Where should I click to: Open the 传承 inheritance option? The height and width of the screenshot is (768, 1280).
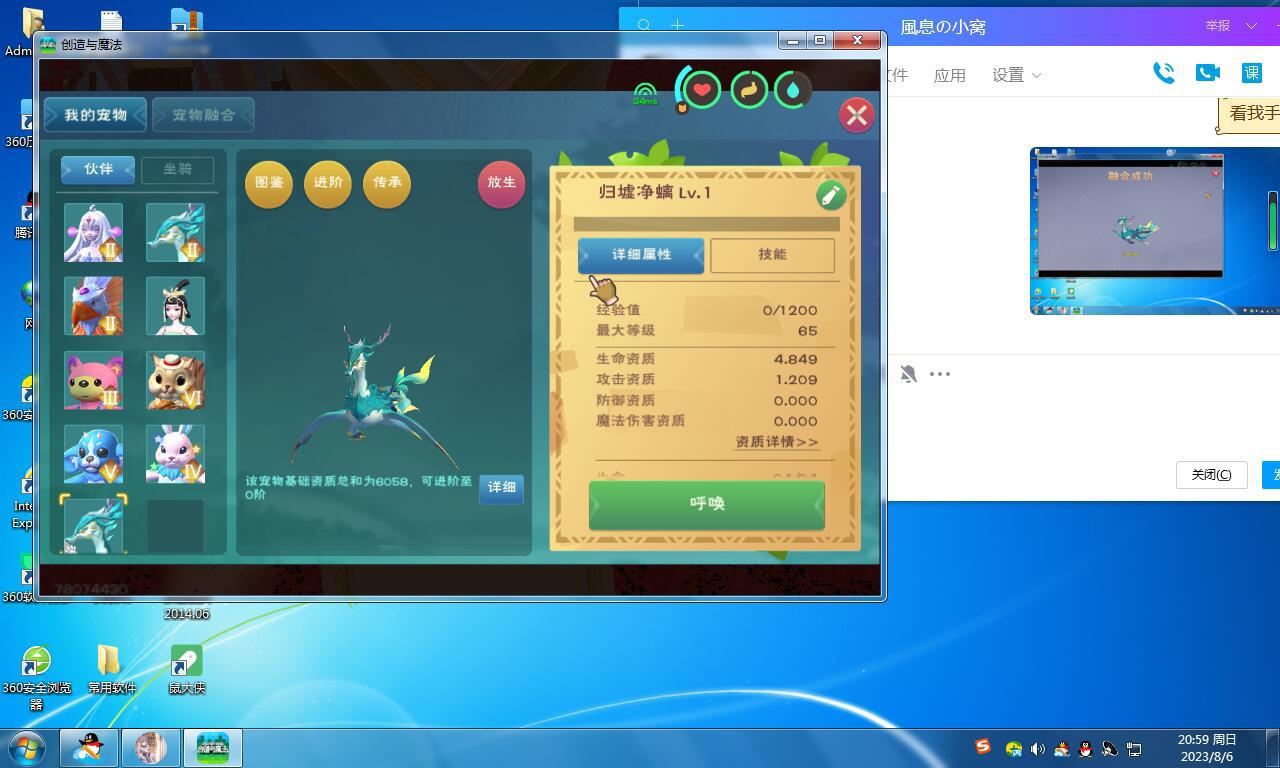pos(387,183)
